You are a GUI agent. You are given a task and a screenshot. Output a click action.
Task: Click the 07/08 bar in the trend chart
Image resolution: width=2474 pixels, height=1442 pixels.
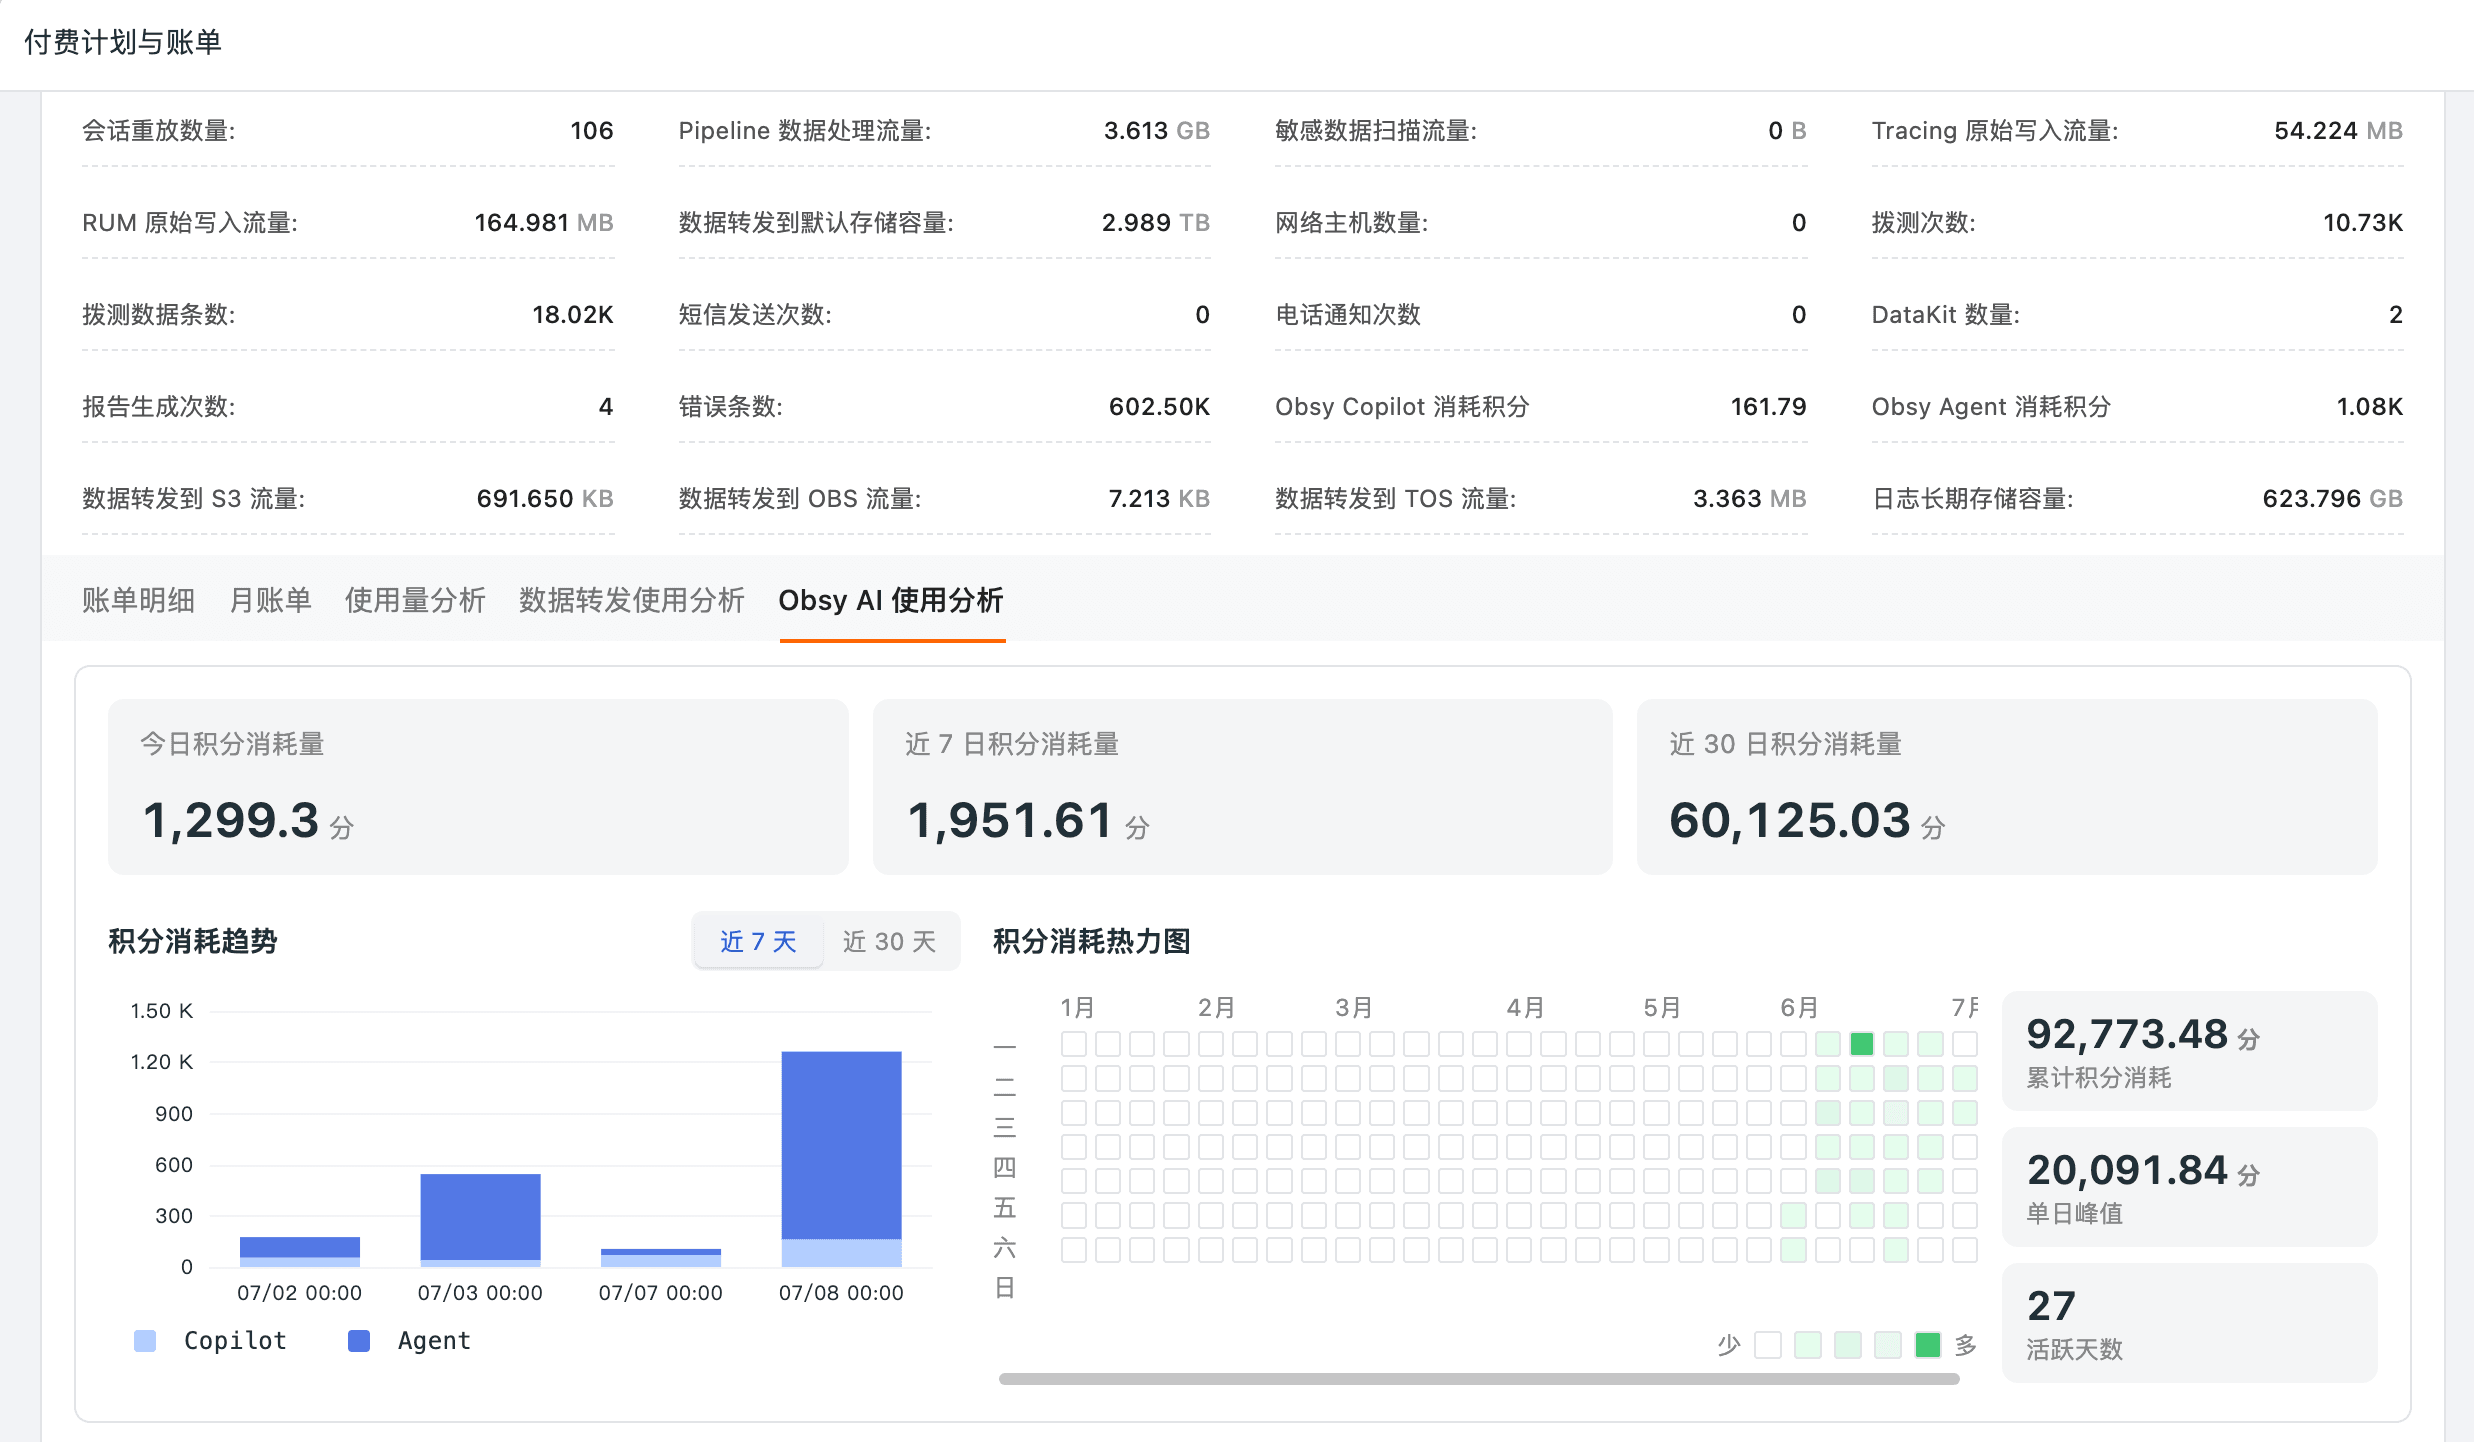click(841, 1159)
